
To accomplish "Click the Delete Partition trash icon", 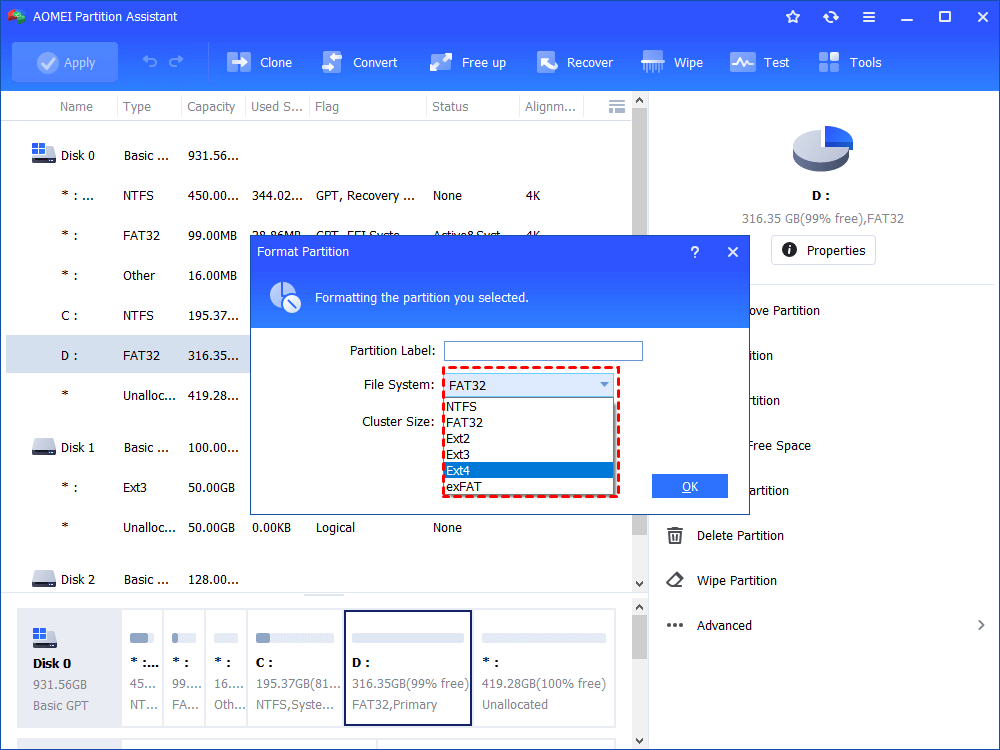I will pyautogui.click(x=675, y=536).
